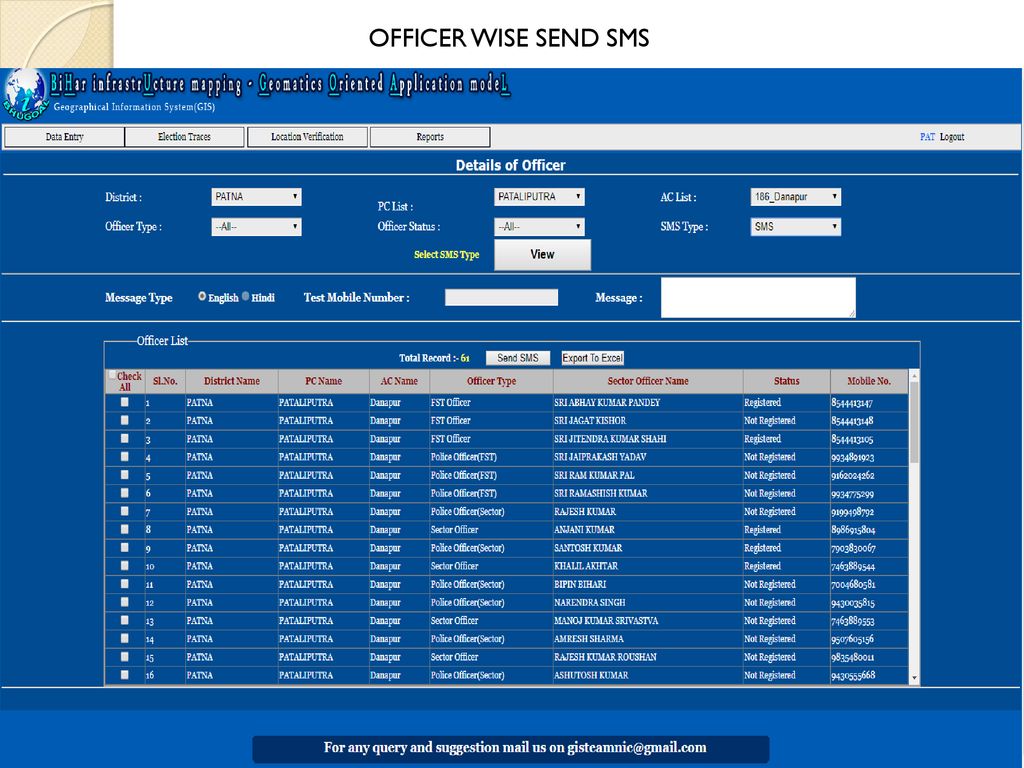The image size is (1024, 768).
Task: Open the Data Entry menu
Action: point(64,137)
